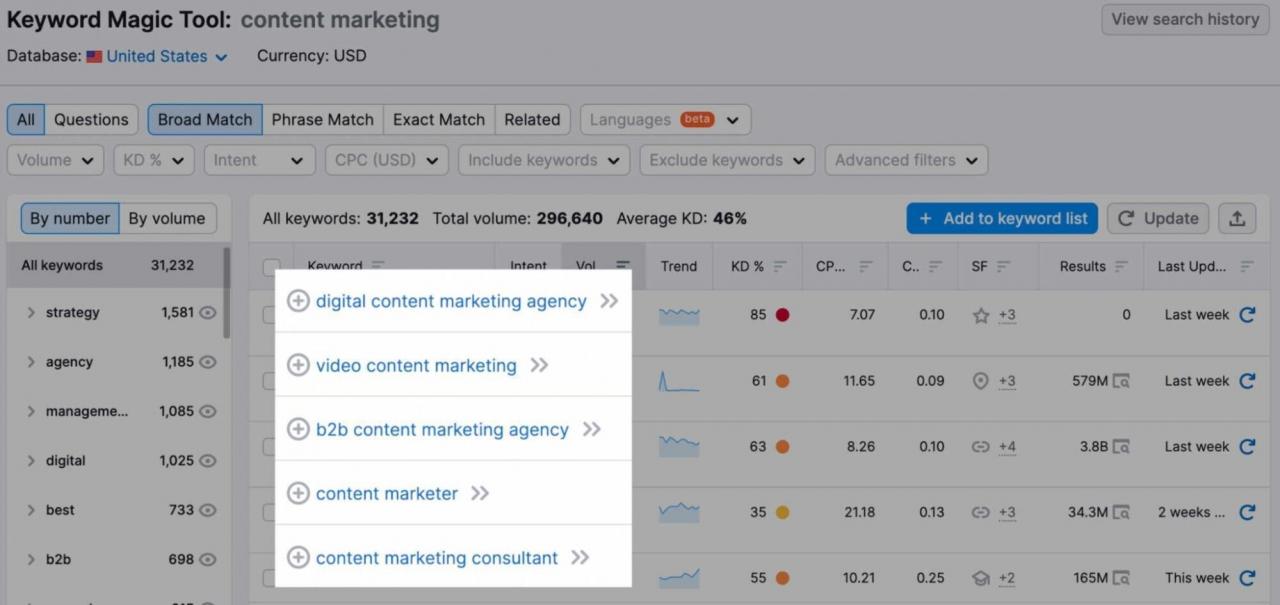Select the Questions tab
This screenshot has height=605, width=1280.
pos(91,120)
